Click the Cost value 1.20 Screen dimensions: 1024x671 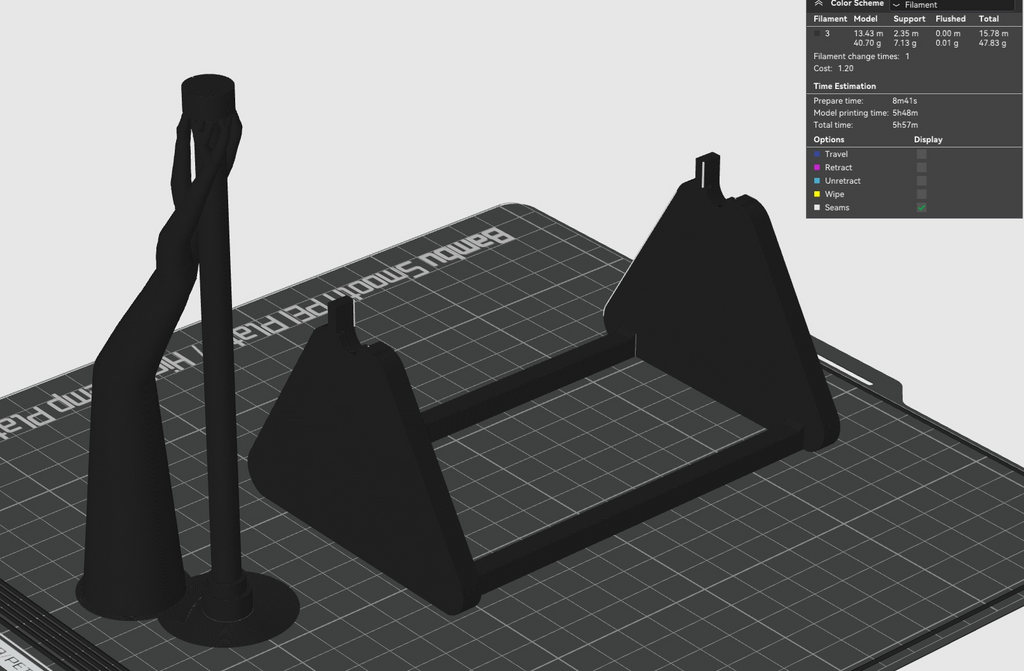(846, 68)
